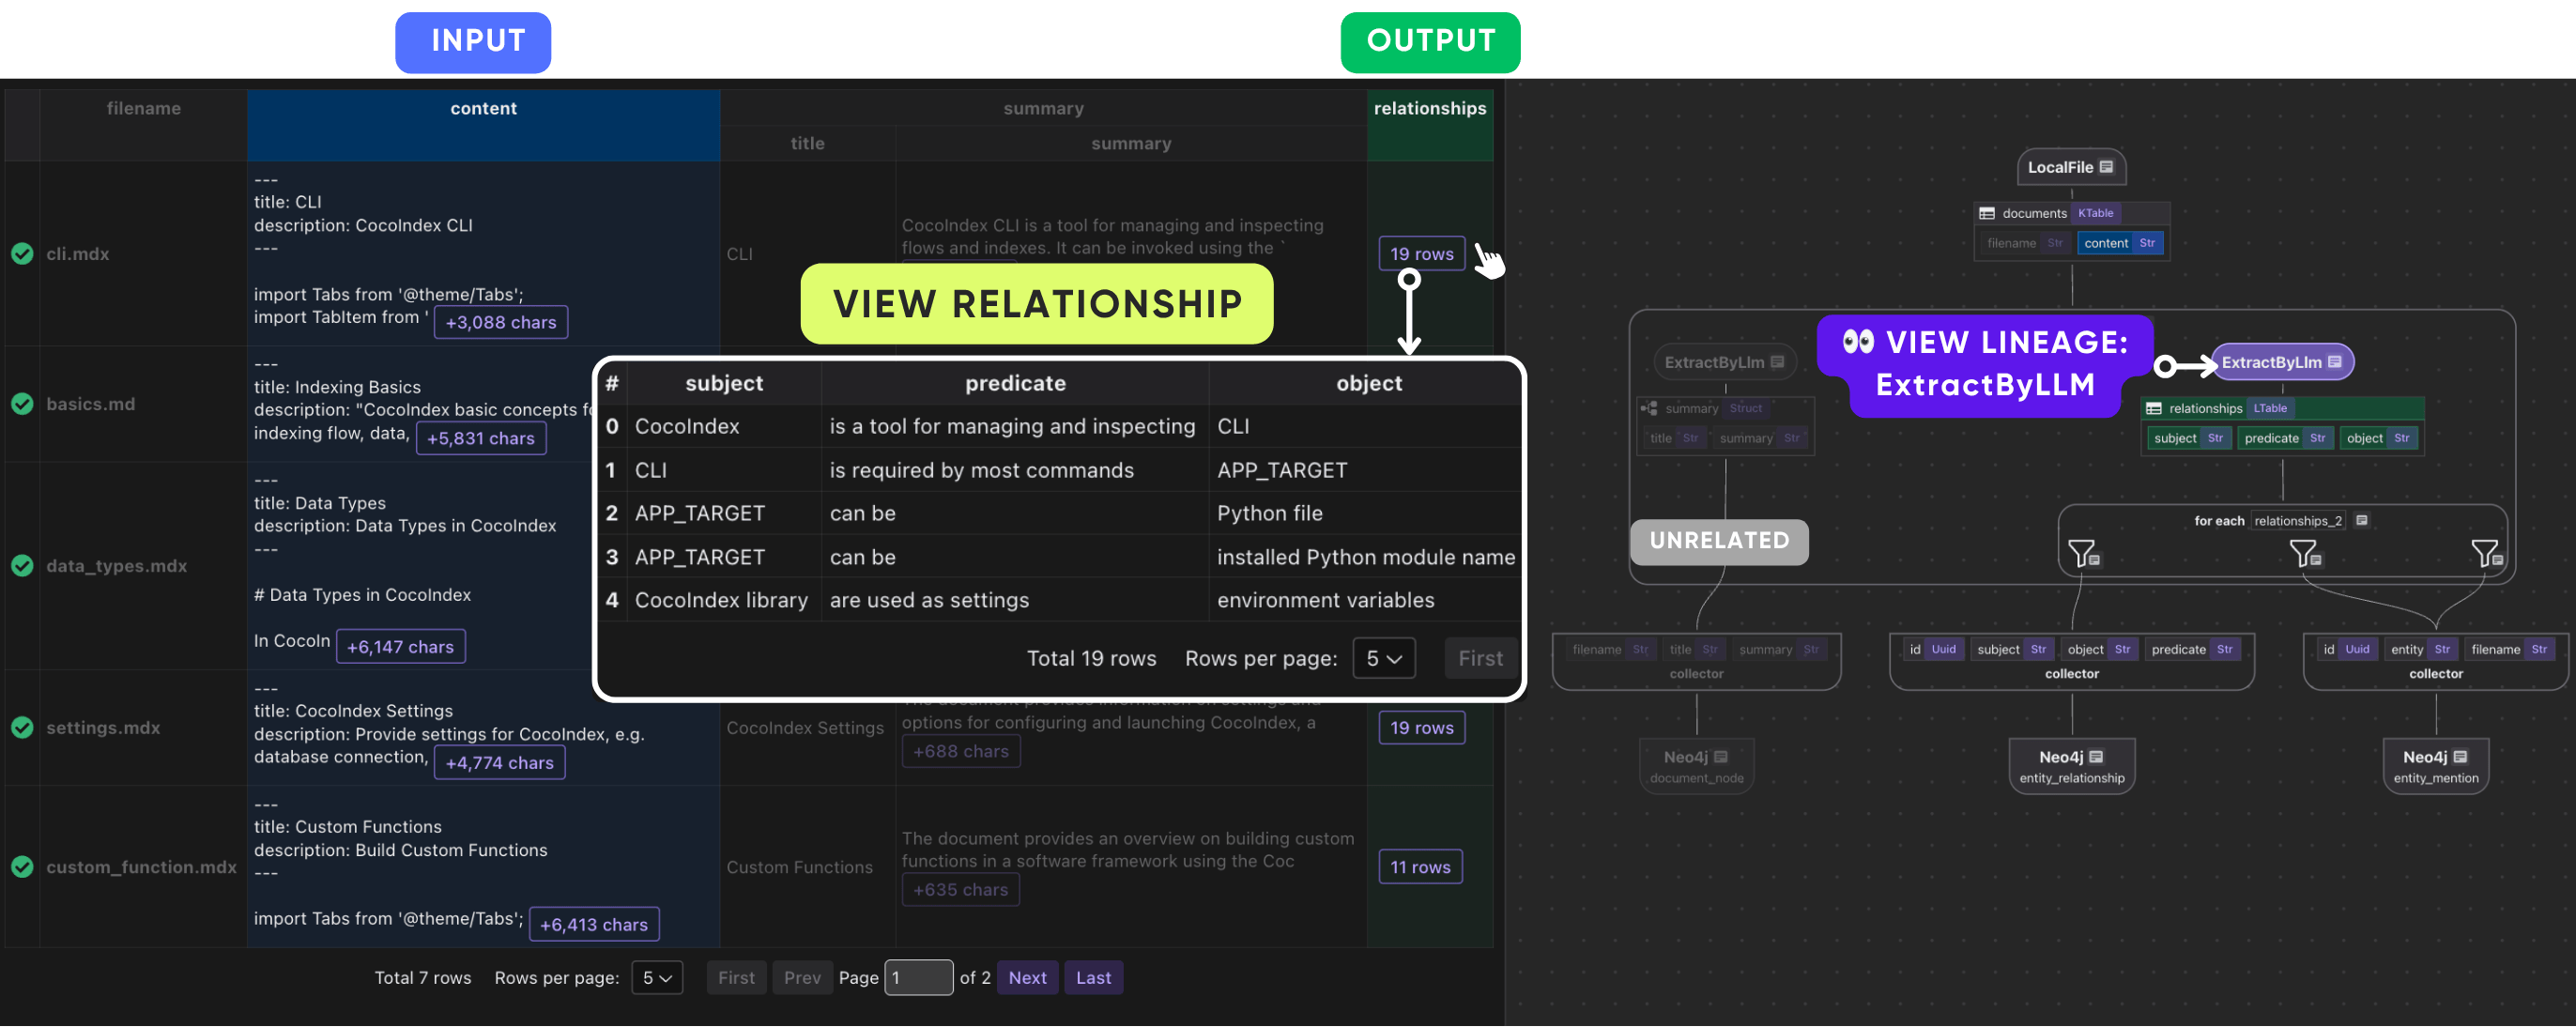The image size is (2576, 1027).
Task: Select the predicate column header in the popup
Action: click(1015, 383)
